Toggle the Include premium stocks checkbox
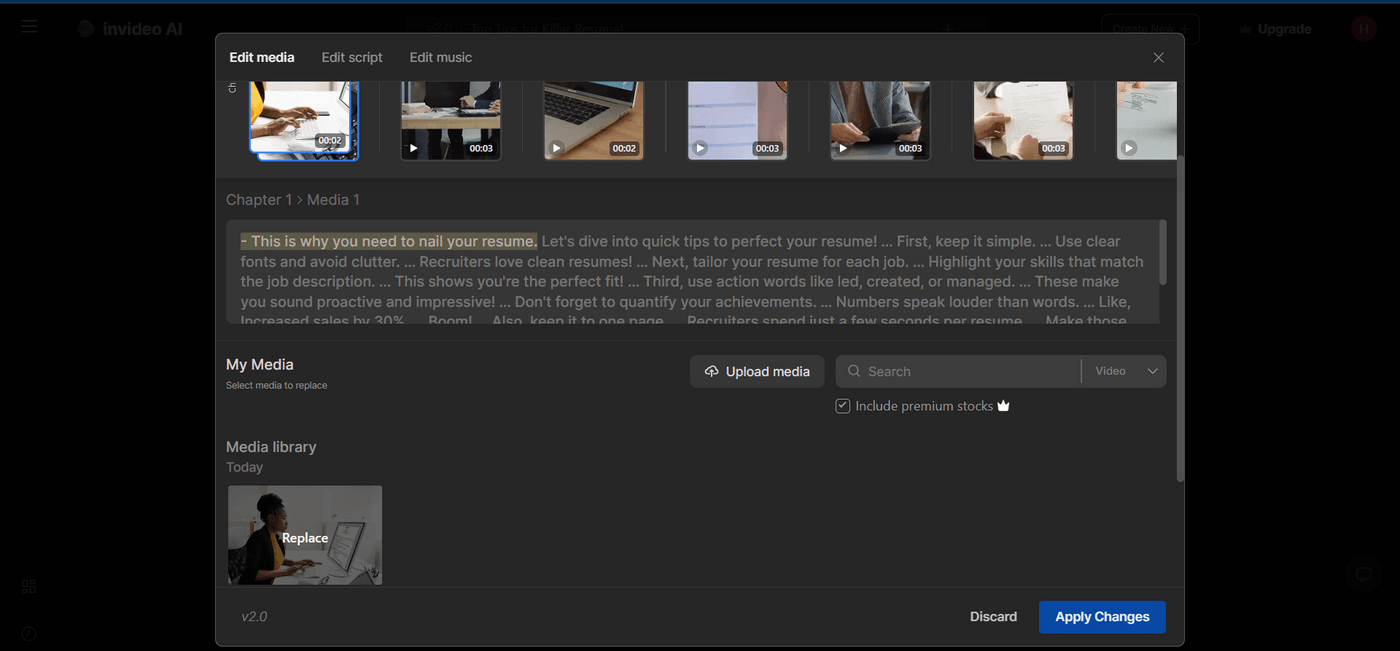This screenshot has height=651, width=1400. [x=843, y=406]
